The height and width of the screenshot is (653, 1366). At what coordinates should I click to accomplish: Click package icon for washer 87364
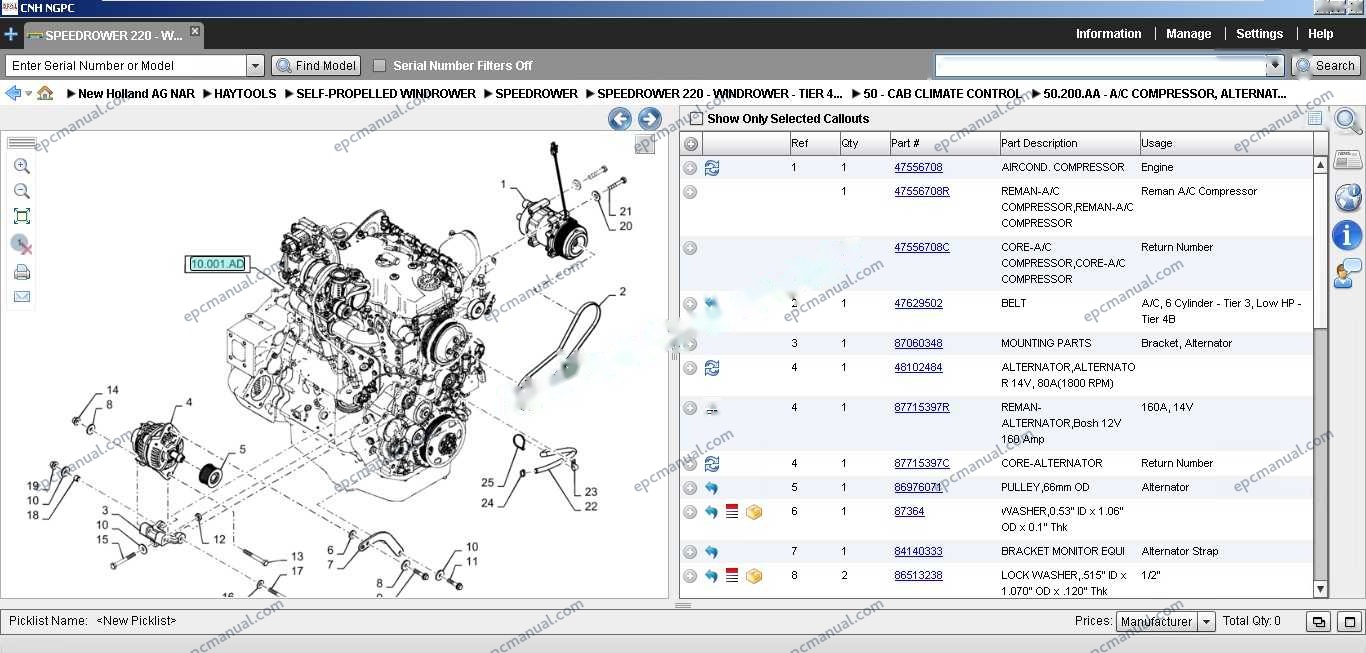click(754, 512)
